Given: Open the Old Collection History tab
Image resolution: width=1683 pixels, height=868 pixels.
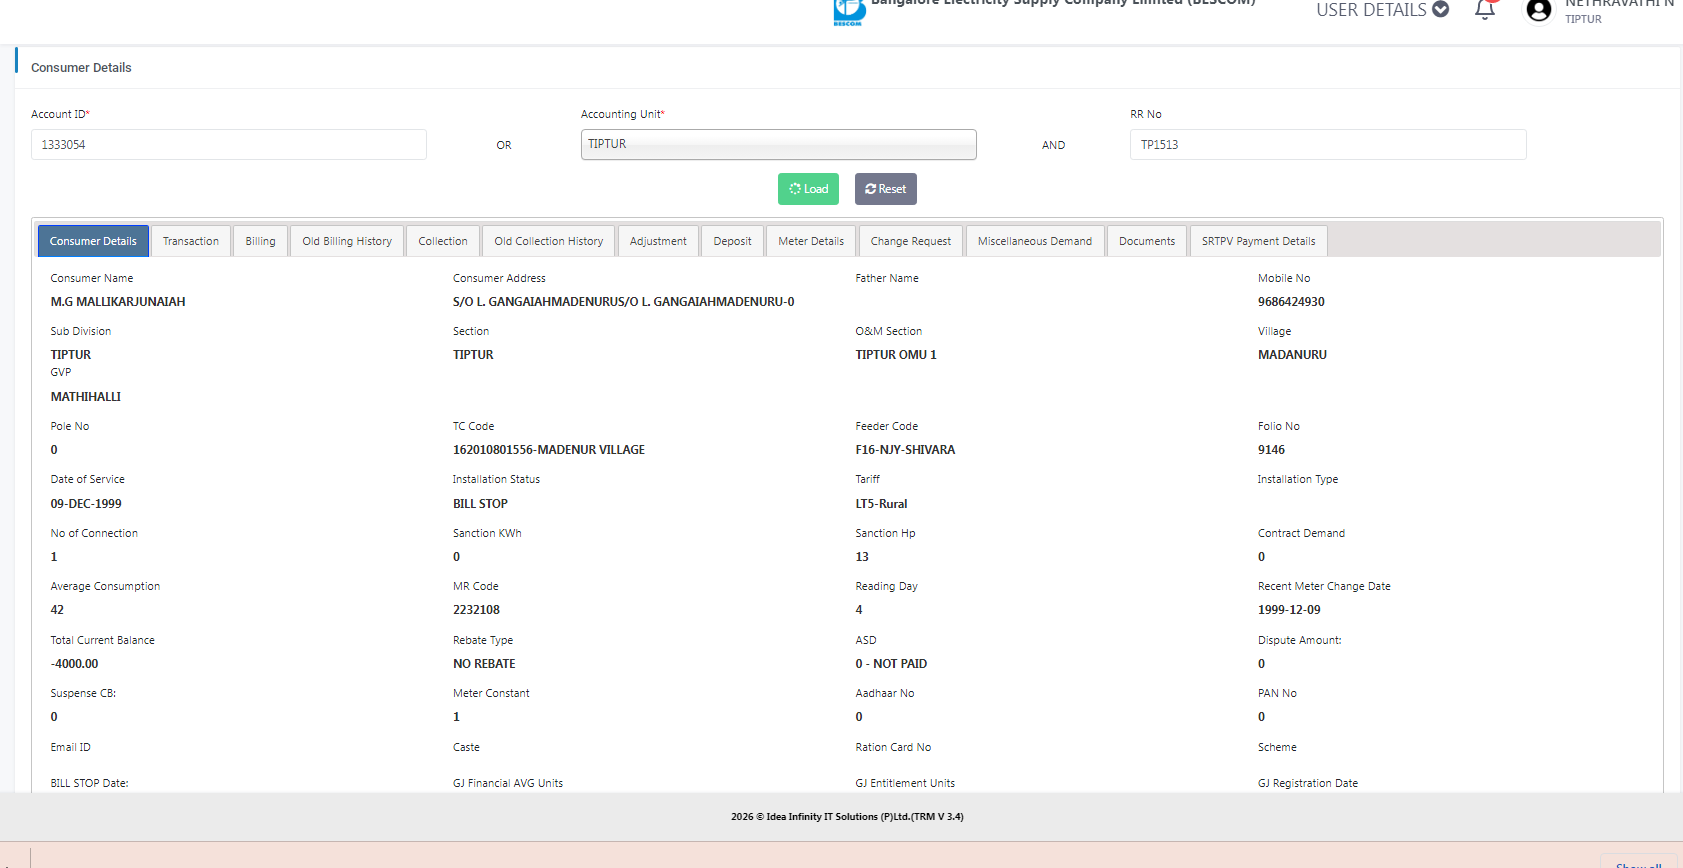Looking at the screenshot, I should pos(549,241).
